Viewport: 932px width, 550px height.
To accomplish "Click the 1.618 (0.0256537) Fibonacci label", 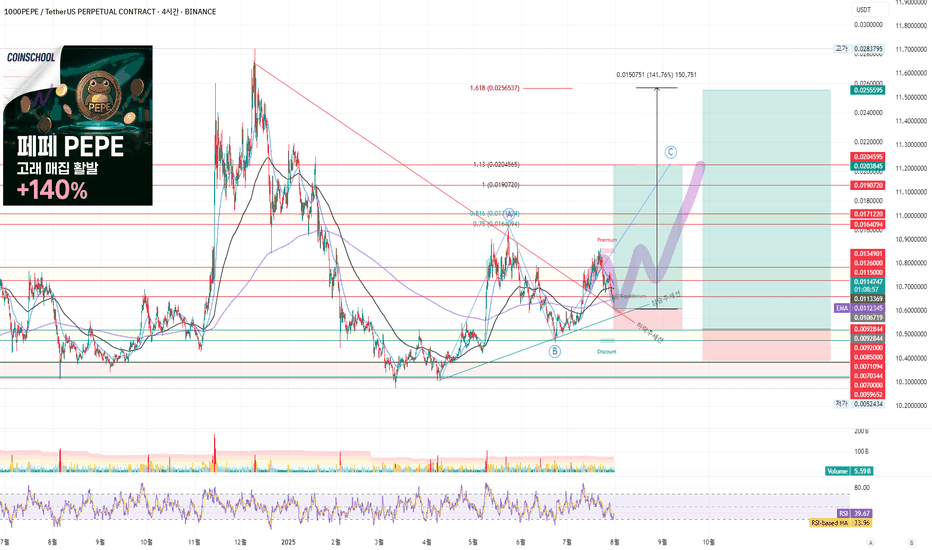I will [495, 88].
